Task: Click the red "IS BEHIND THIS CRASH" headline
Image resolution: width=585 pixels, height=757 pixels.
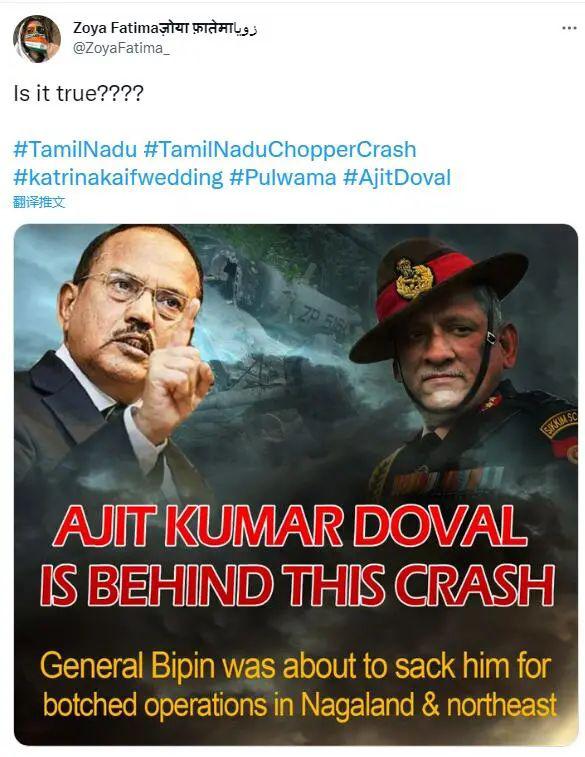Action: click(297, 586)
